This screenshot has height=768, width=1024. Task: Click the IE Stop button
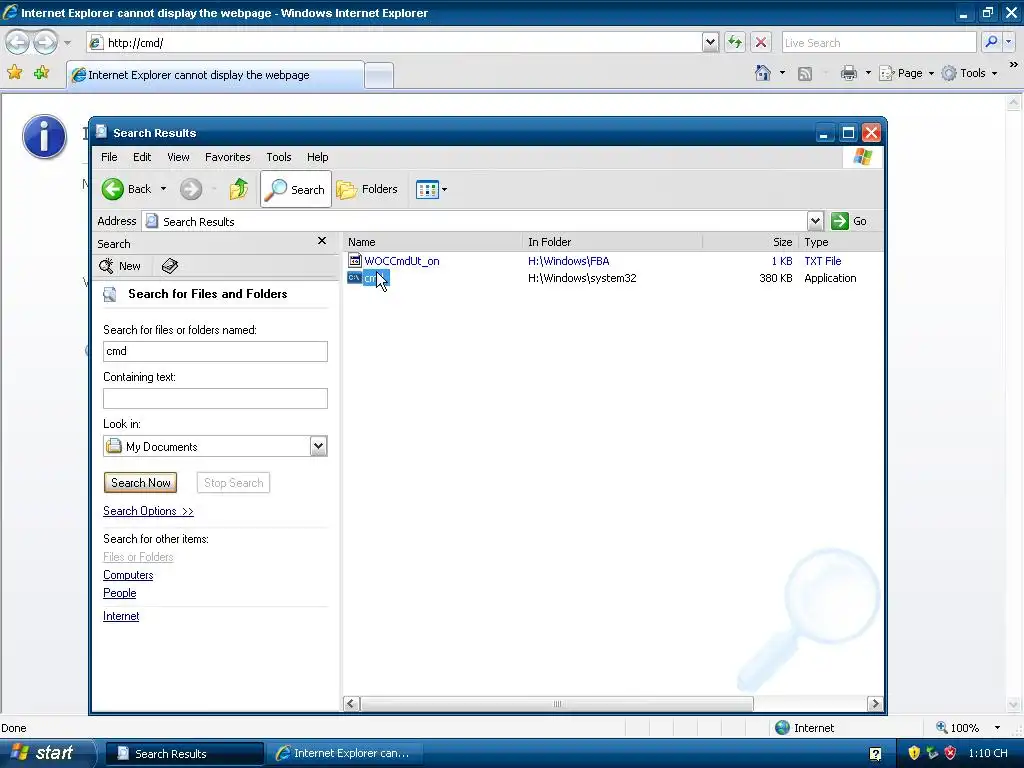coord(761,42)
